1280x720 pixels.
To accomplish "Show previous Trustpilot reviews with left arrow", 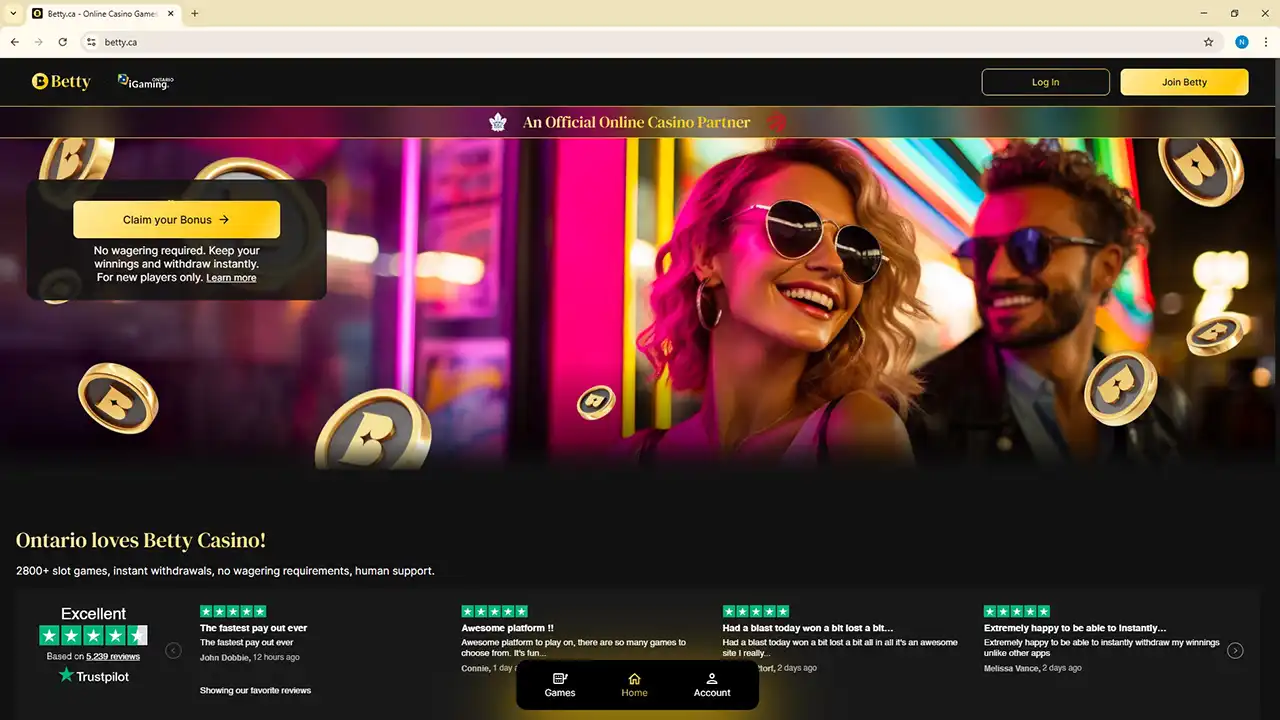I will [173, 651].
